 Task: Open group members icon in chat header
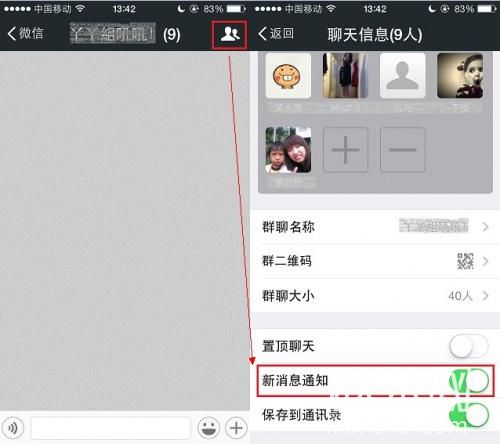229,34
